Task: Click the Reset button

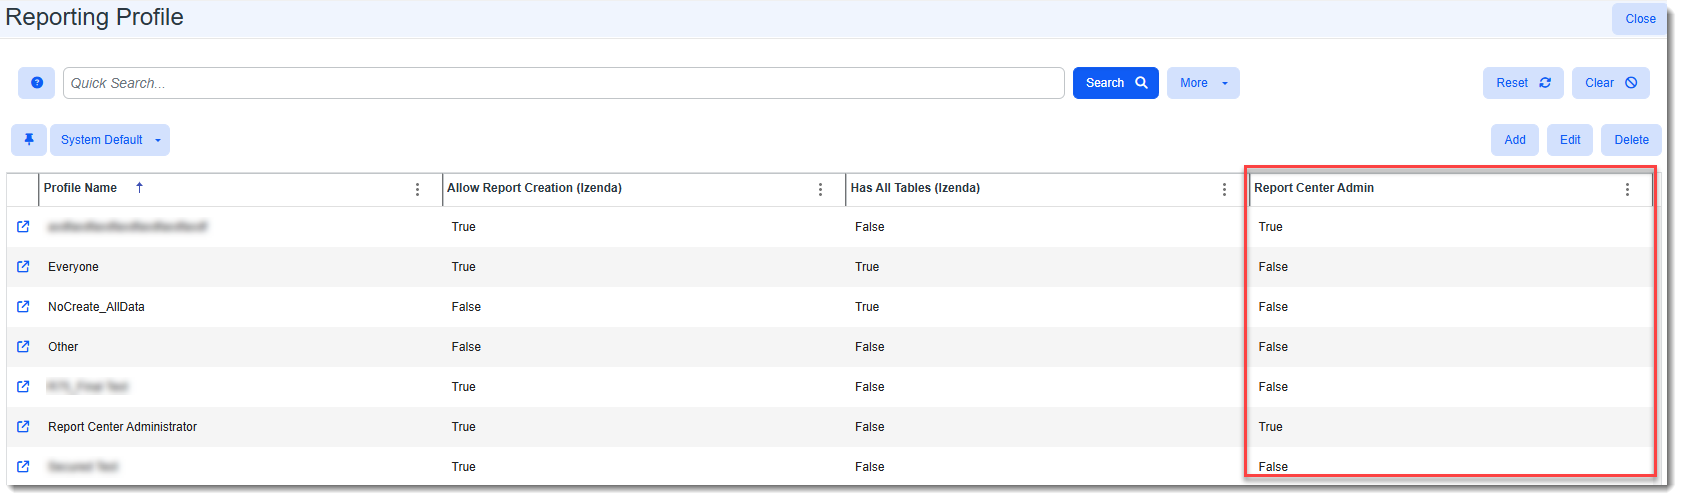Action: tap(1522, 83)
